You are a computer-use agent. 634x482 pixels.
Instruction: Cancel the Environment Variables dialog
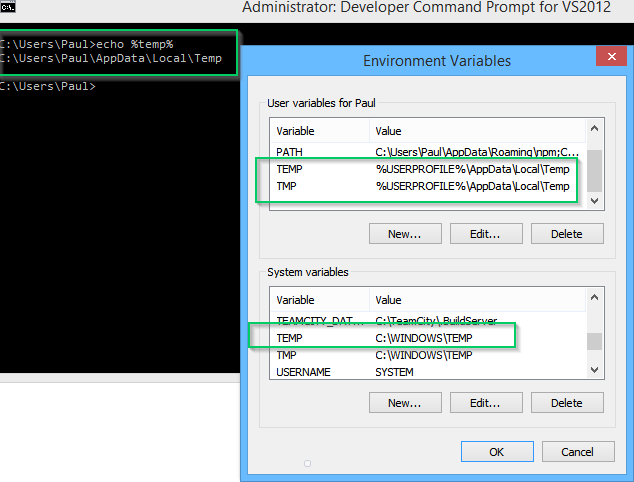coord(578,452)
